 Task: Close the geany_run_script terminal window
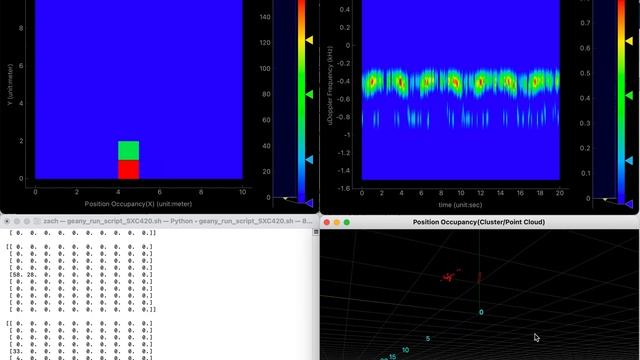[7, 221]
